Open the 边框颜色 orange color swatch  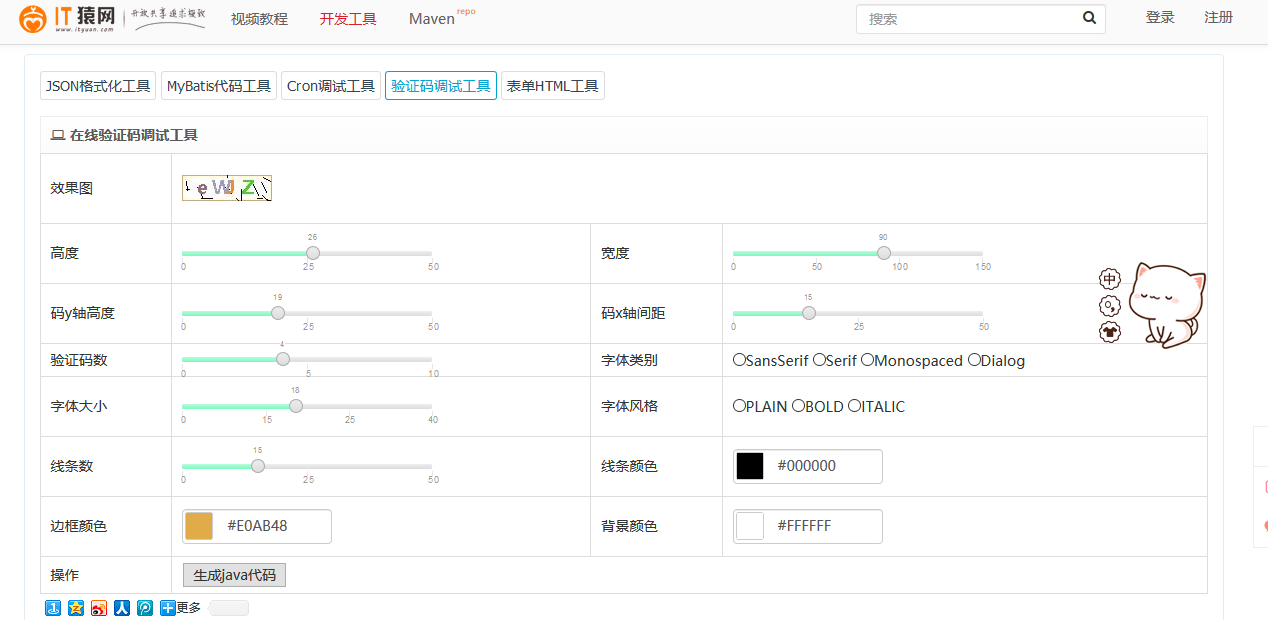coord(199,526)
